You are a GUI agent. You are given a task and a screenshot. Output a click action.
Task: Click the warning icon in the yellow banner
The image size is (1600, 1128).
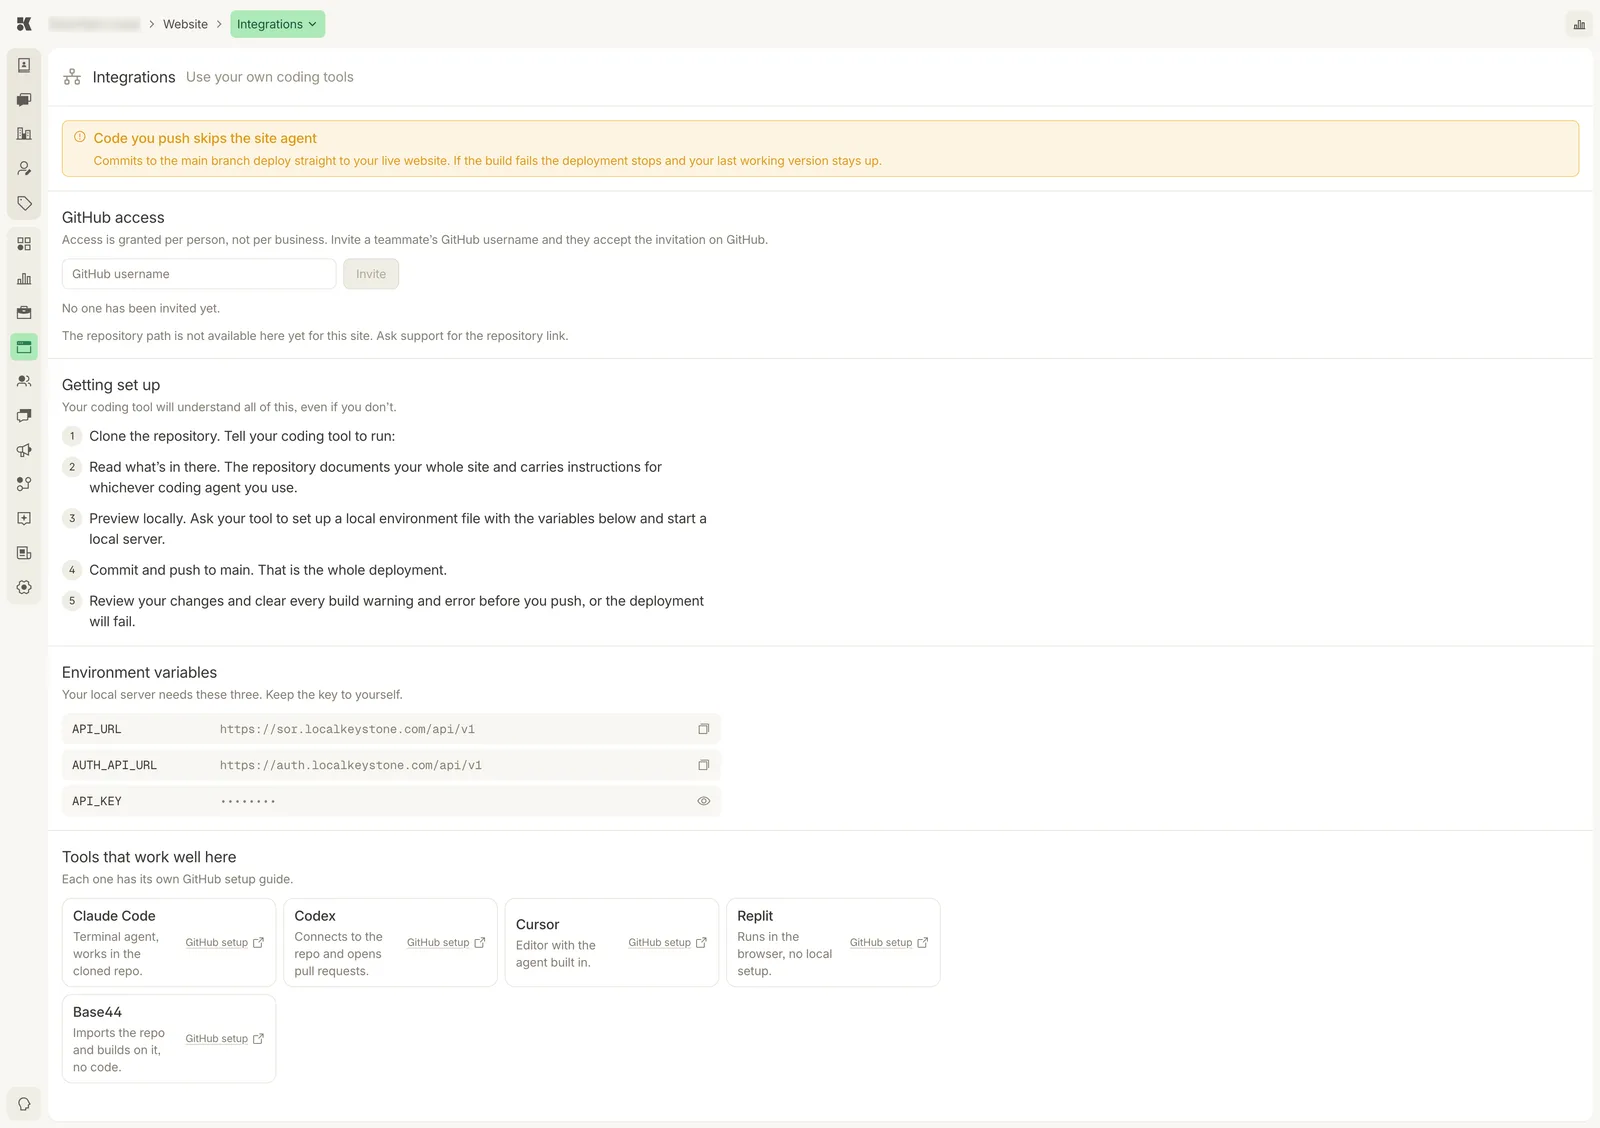[x=80, y=137]
